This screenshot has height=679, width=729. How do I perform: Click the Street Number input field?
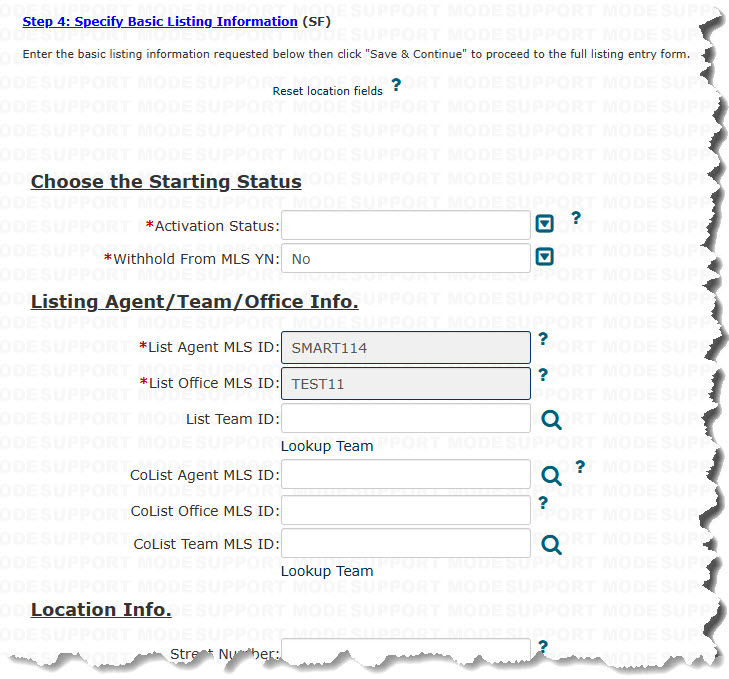point(405,649)
